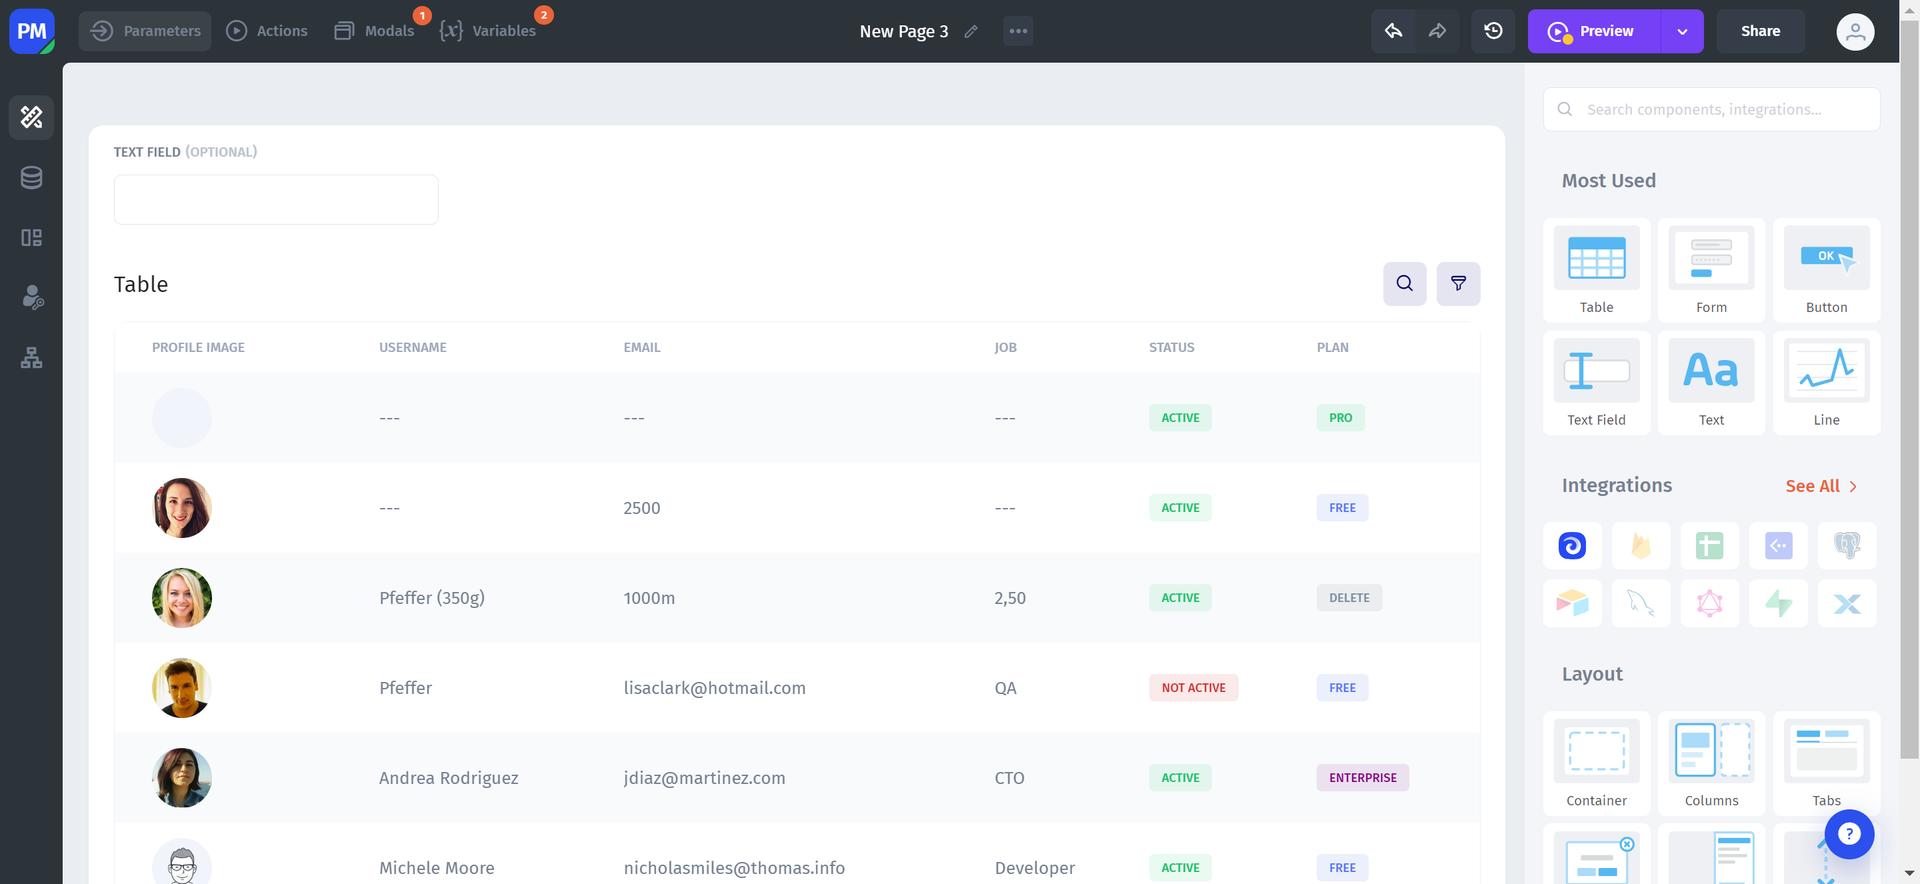Open the help question mark bubble
The height and width of the screenshot is (884, 1920).
tap(1849, 834)
